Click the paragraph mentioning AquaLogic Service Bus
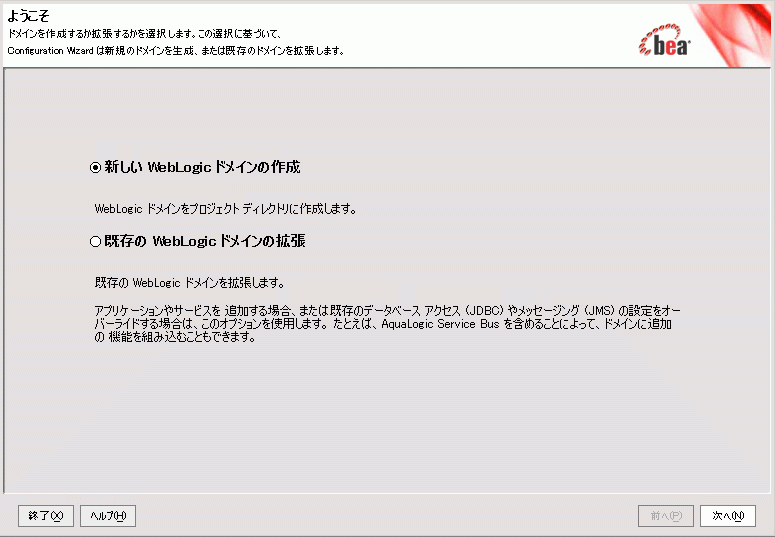 [x=388, y=324]
